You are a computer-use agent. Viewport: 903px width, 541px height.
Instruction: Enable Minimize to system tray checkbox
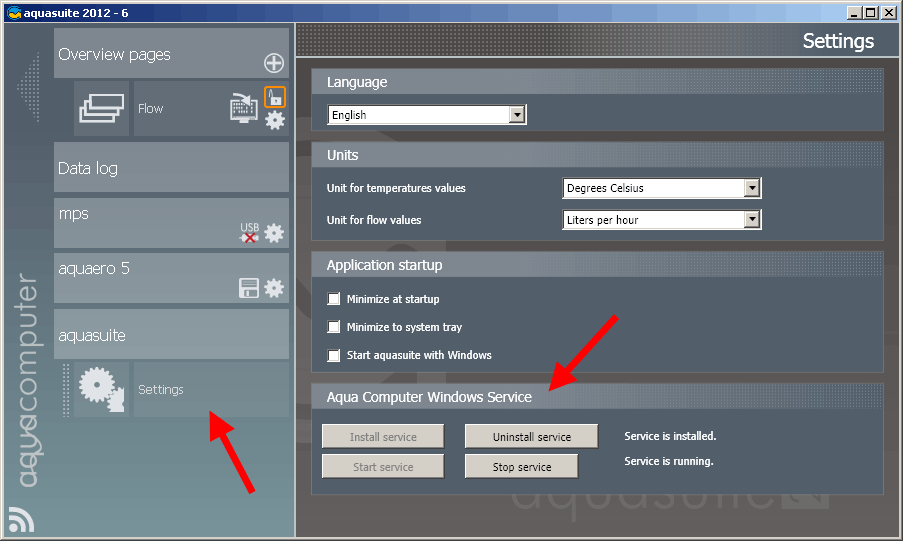333,327
